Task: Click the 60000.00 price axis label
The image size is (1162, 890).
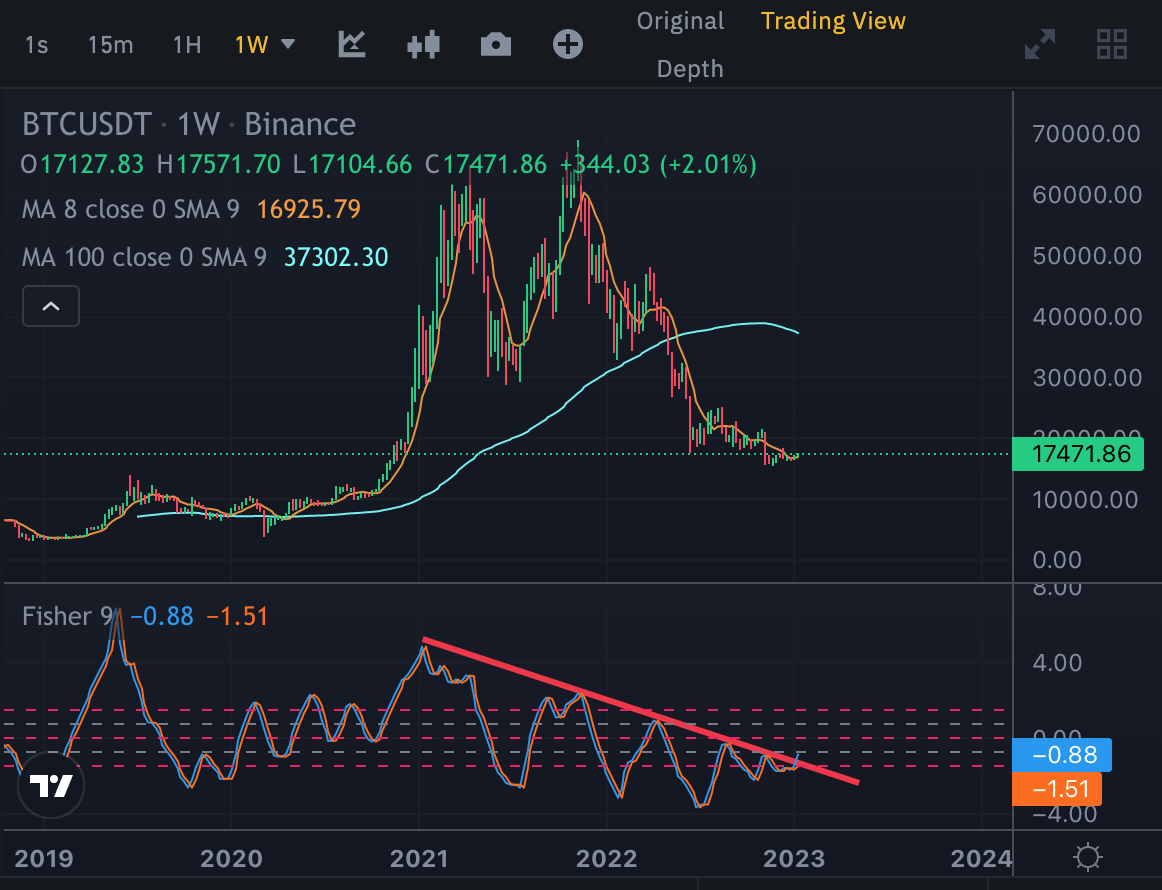Action: (1087, 195)
